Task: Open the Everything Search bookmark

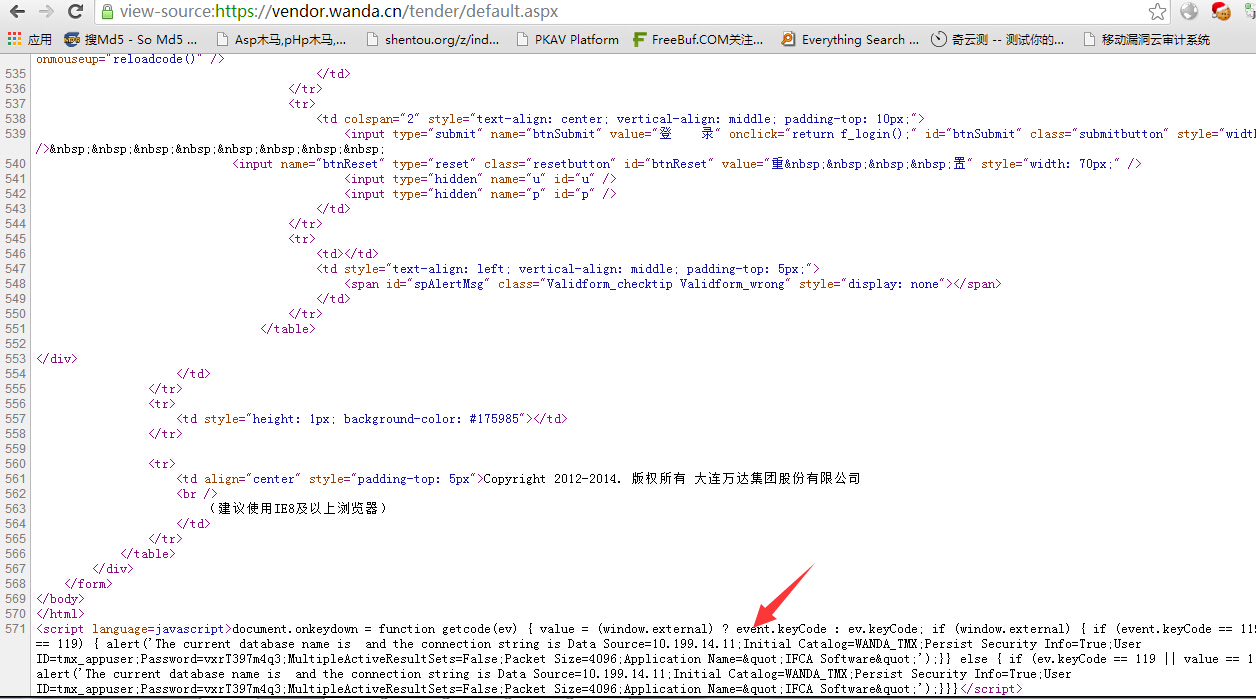Action: pyautogui.click(x=850, y=40)
